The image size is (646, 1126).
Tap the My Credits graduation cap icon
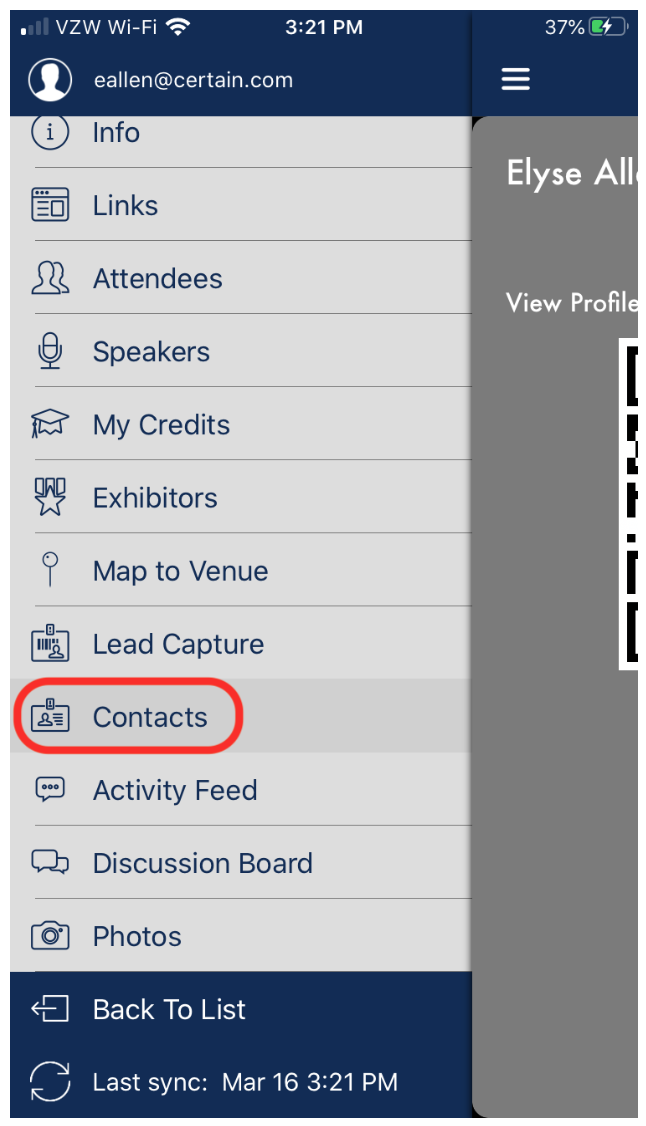[50, 424]
